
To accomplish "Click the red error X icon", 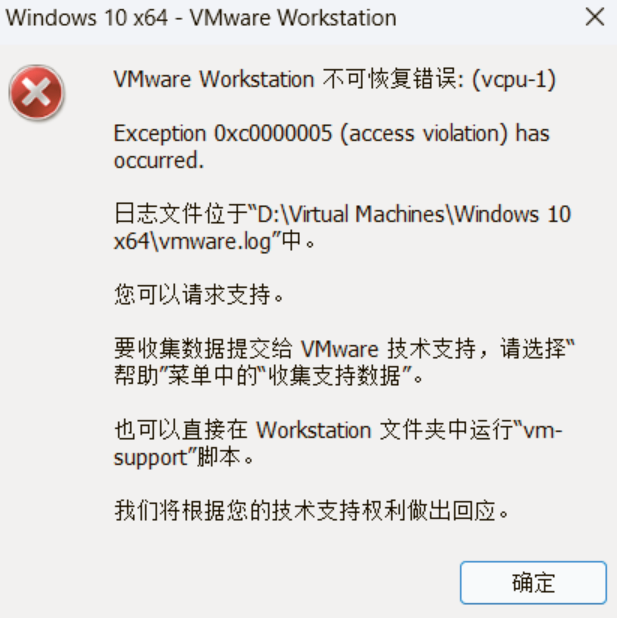I will [36, 93].
